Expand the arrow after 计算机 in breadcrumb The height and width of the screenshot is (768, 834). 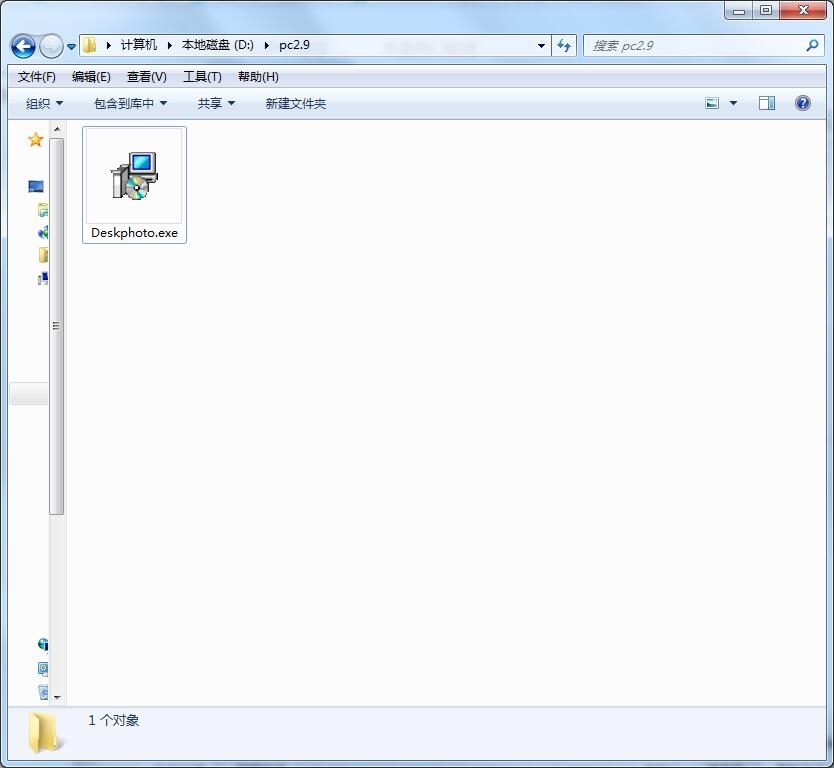click(x=170, y=45)
